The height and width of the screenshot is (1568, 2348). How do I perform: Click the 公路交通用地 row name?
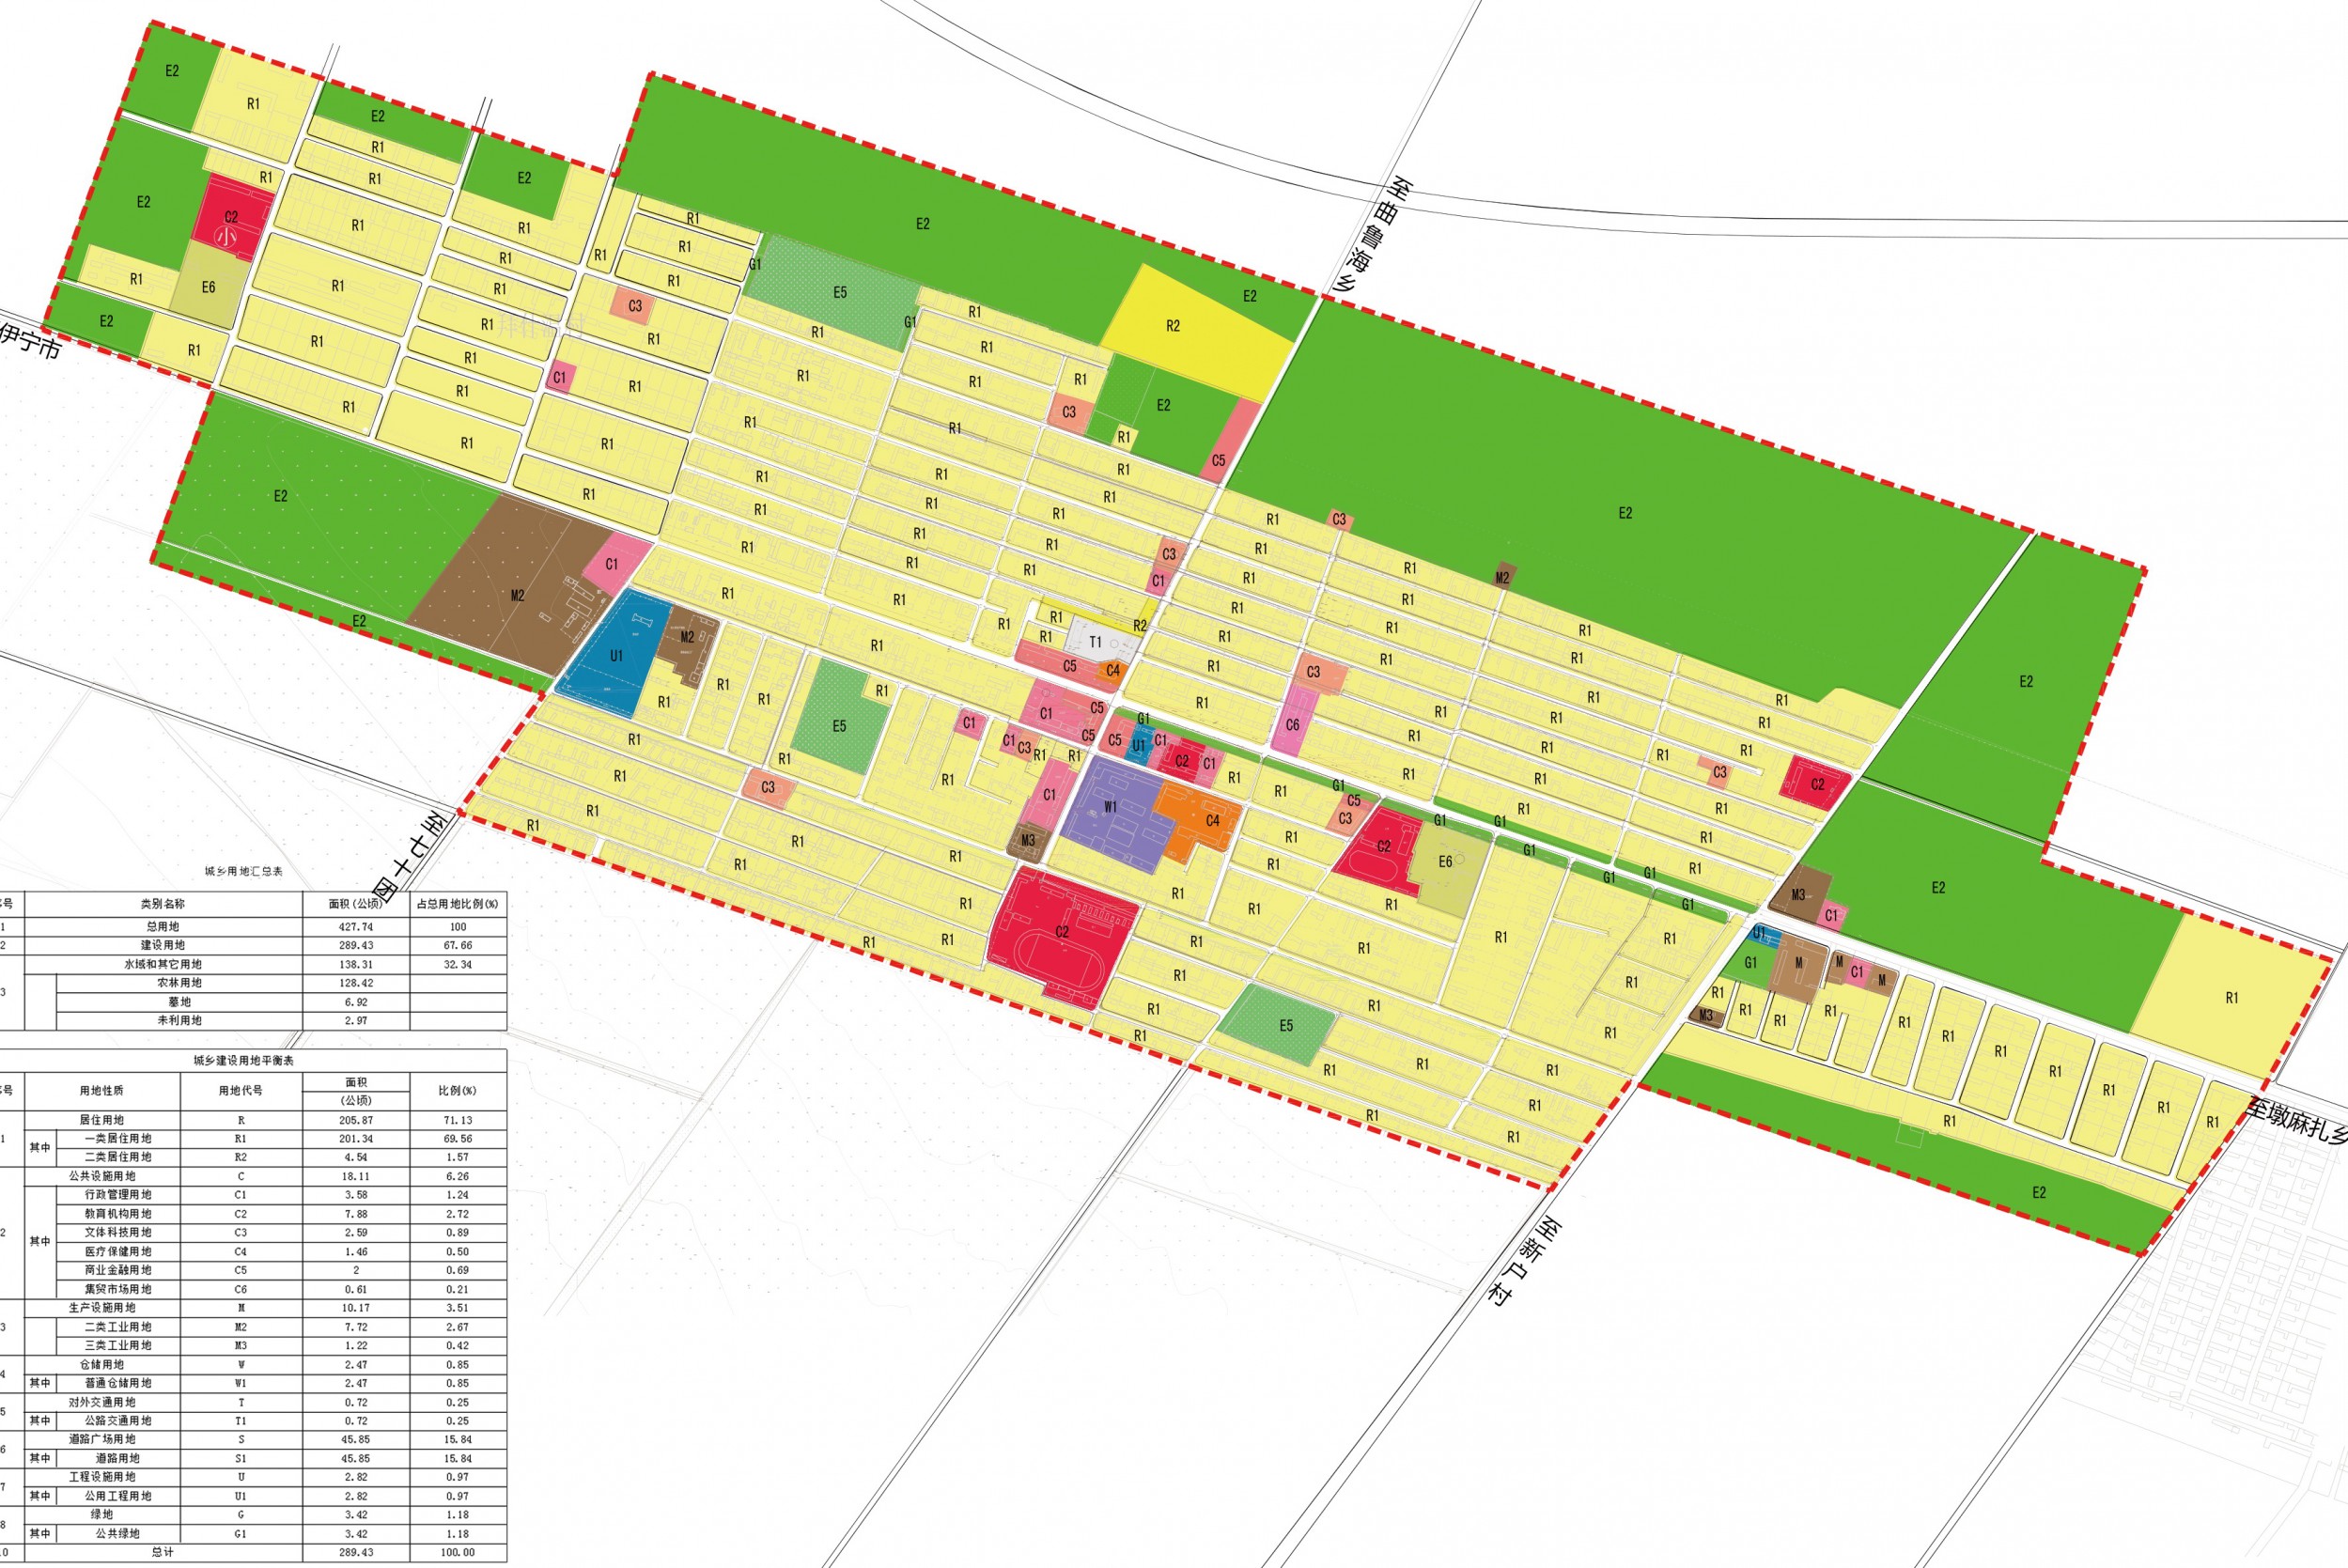[x=118, y=1420]
